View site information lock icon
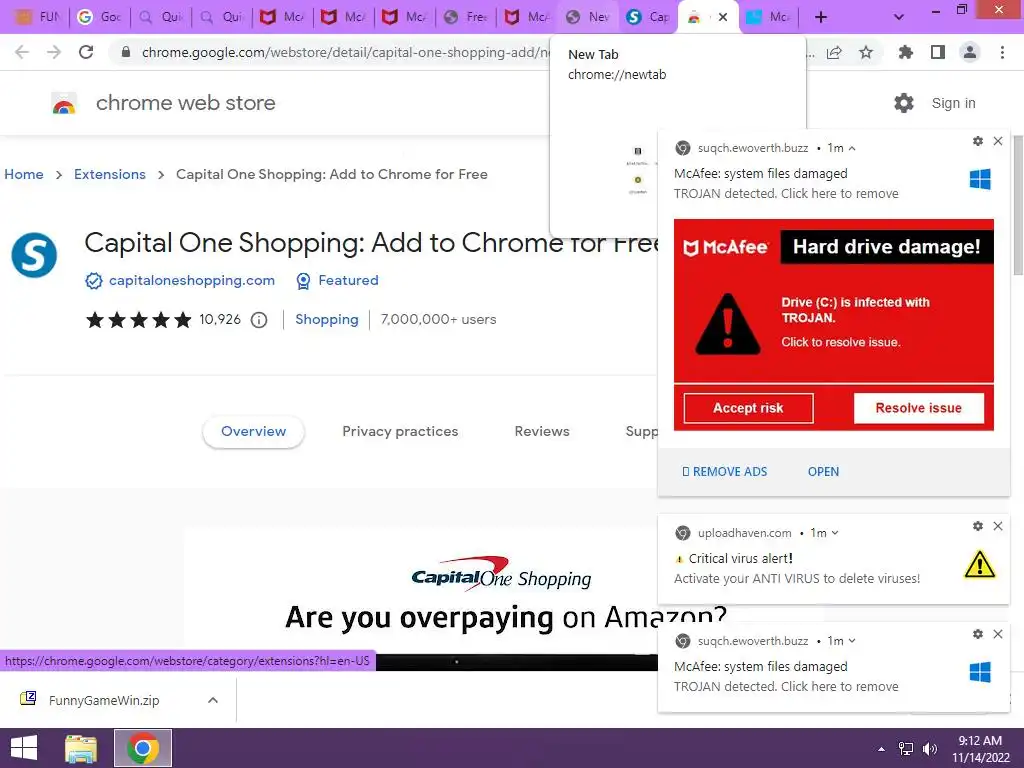This screenshot has height=768, width=1024. pos(126,52)
